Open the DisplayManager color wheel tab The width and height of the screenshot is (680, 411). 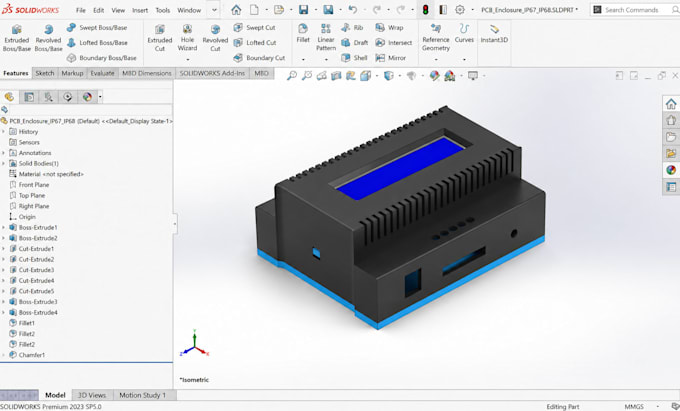tap(87, 97)
